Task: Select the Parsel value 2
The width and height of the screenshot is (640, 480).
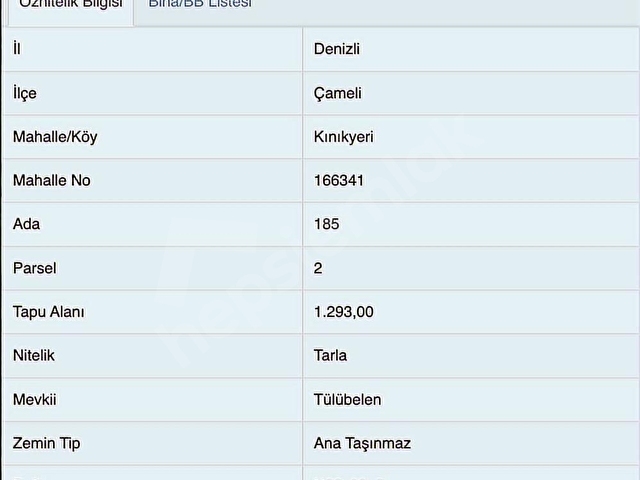Action: [x=318, y=268]
